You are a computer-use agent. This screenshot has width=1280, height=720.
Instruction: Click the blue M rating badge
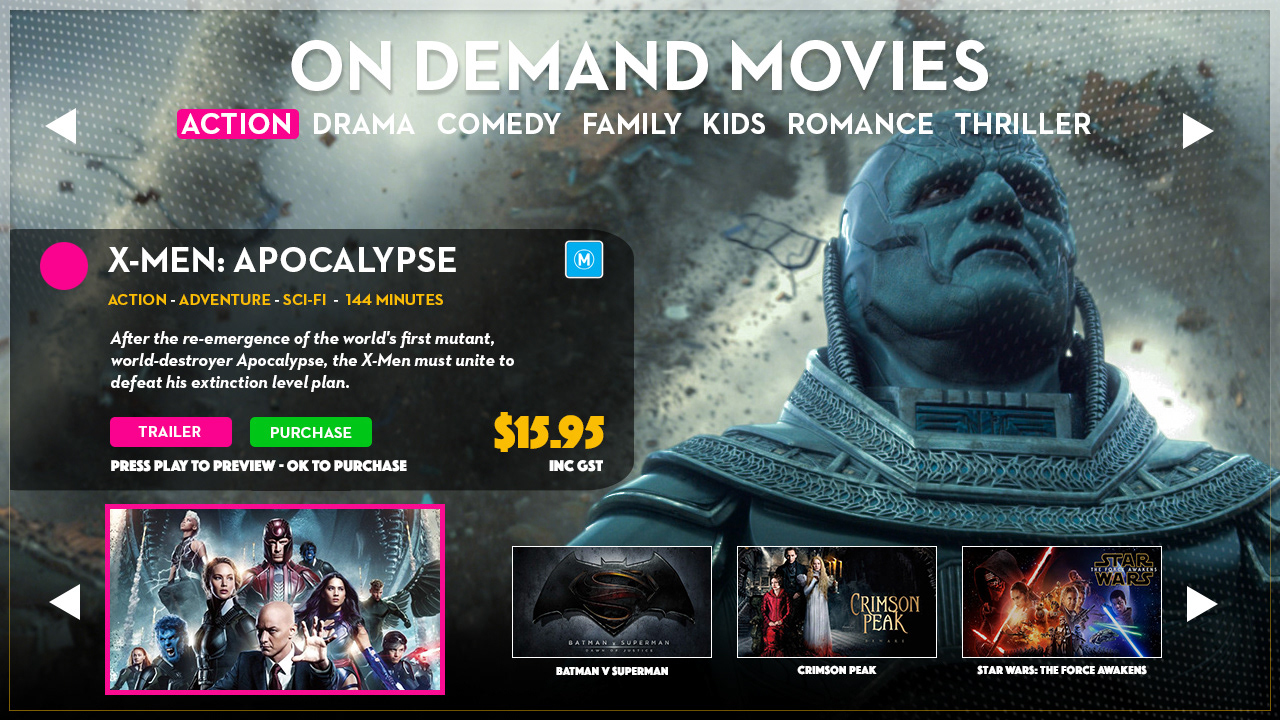tap(584, 259)
